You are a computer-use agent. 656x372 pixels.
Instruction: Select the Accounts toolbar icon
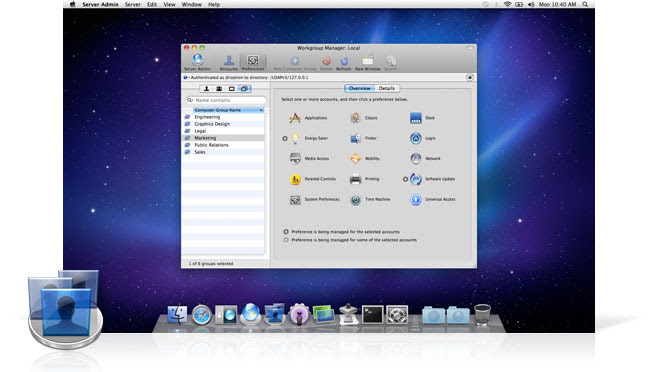(x=228, y=62)
